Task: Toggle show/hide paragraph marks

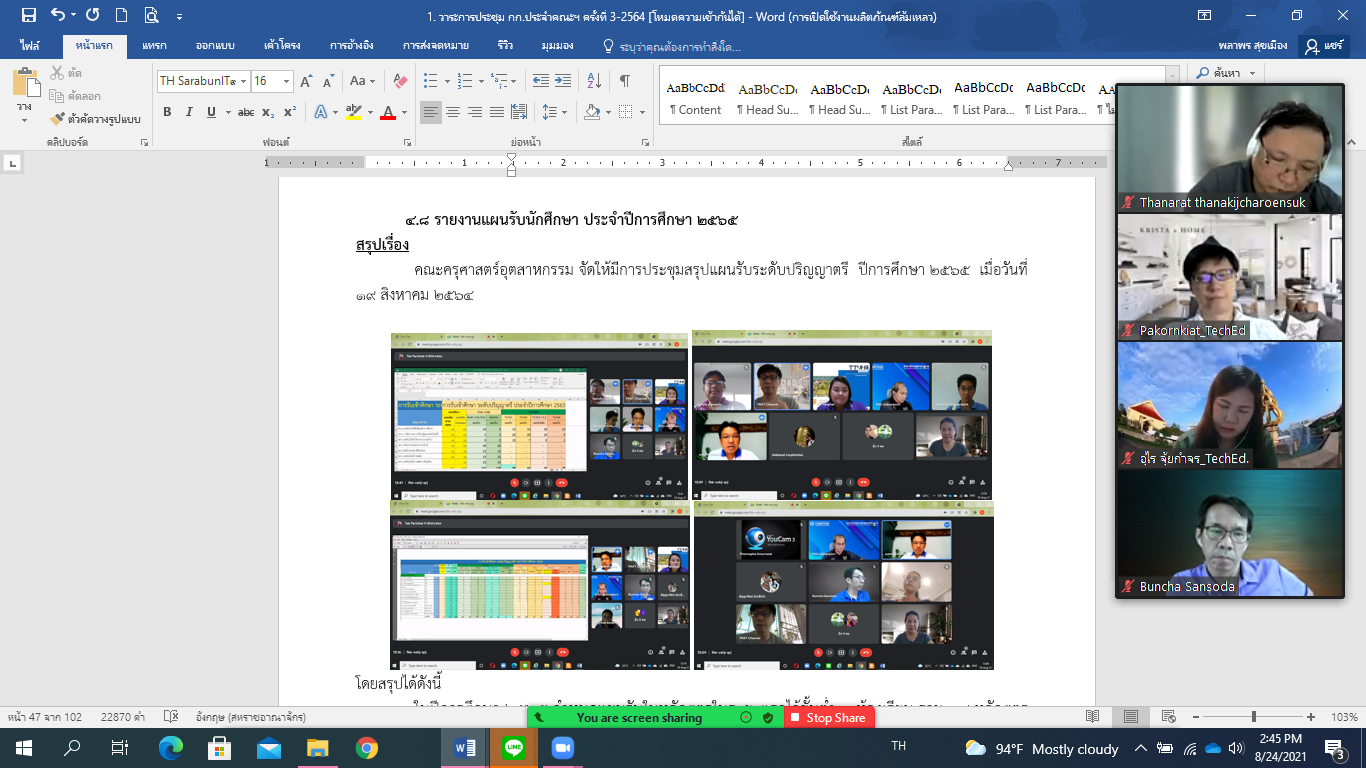Action: tap(624, 81)
